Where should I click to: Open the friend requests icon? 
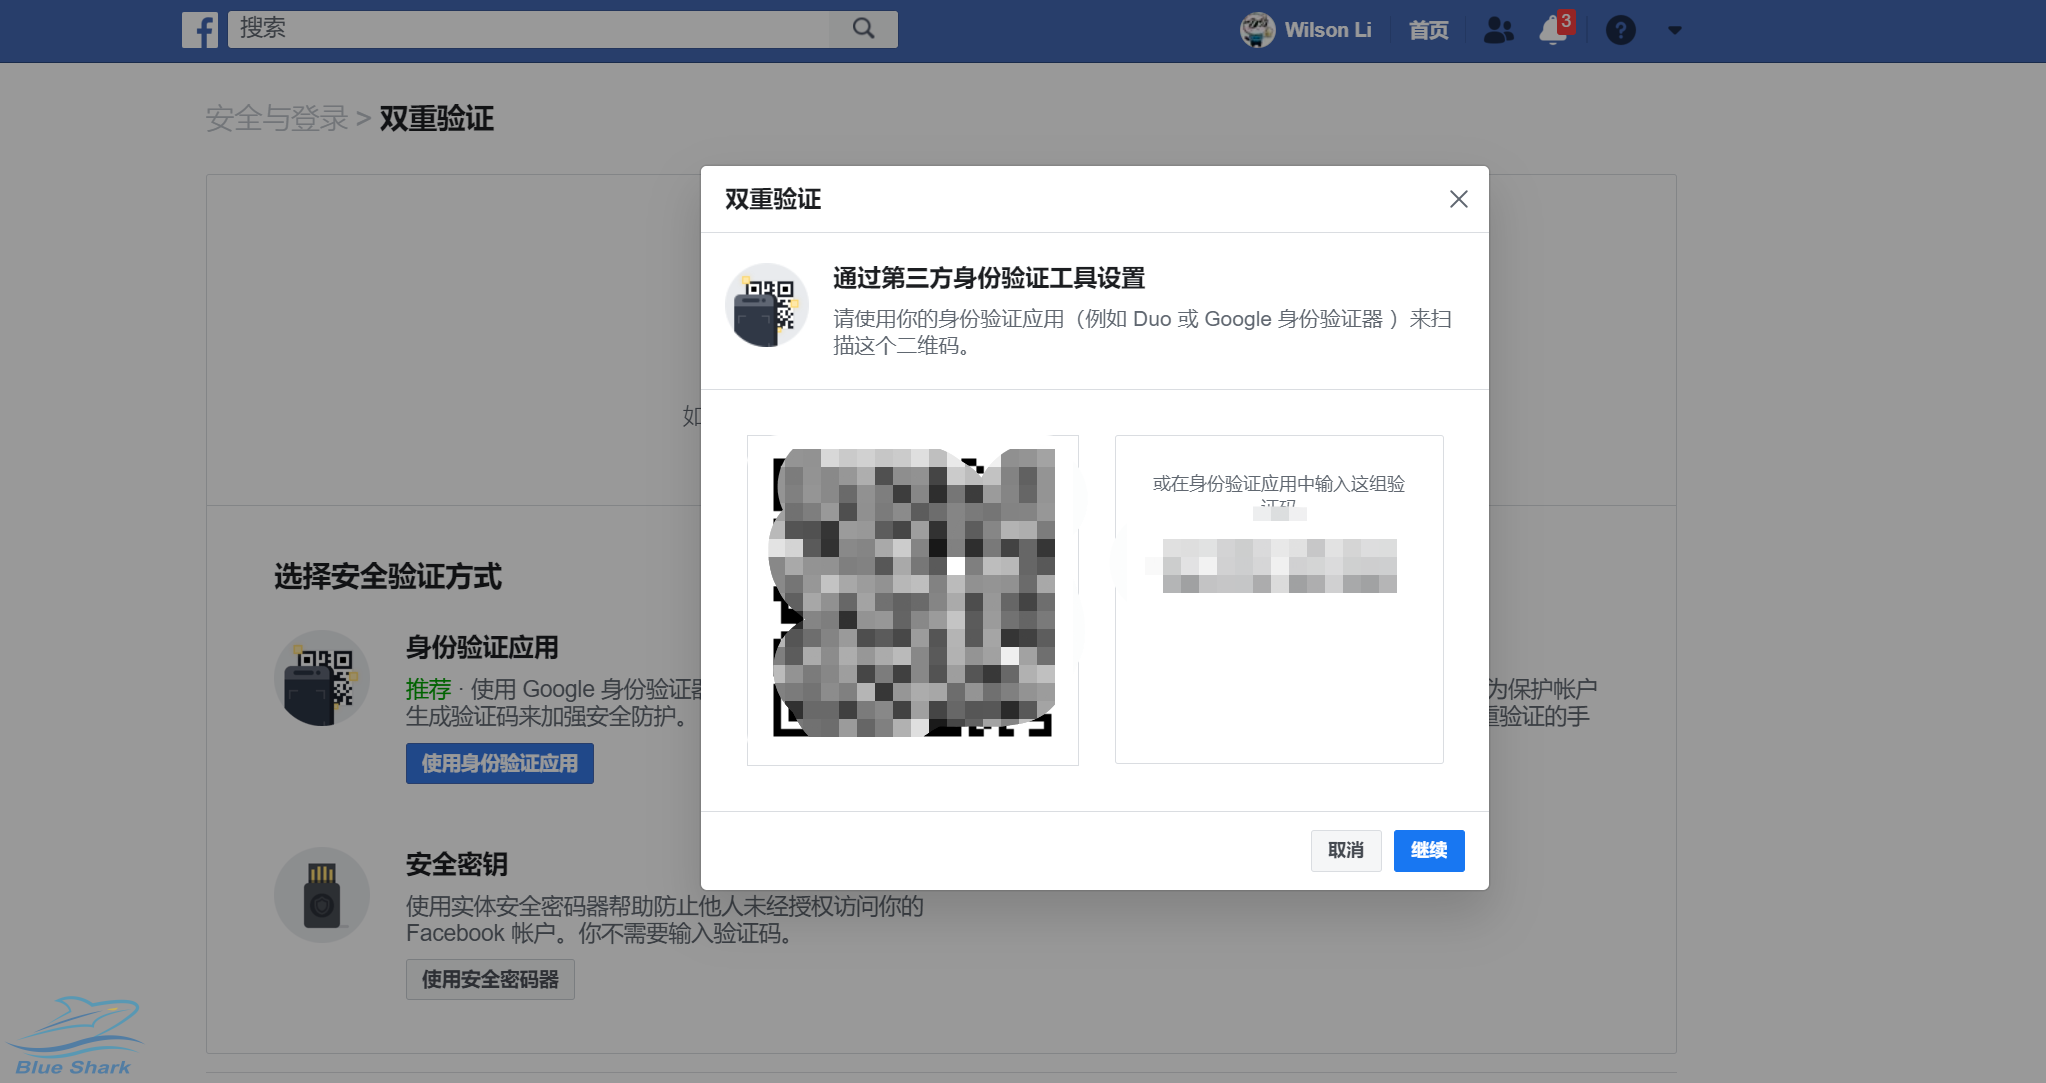(1498, 30)
